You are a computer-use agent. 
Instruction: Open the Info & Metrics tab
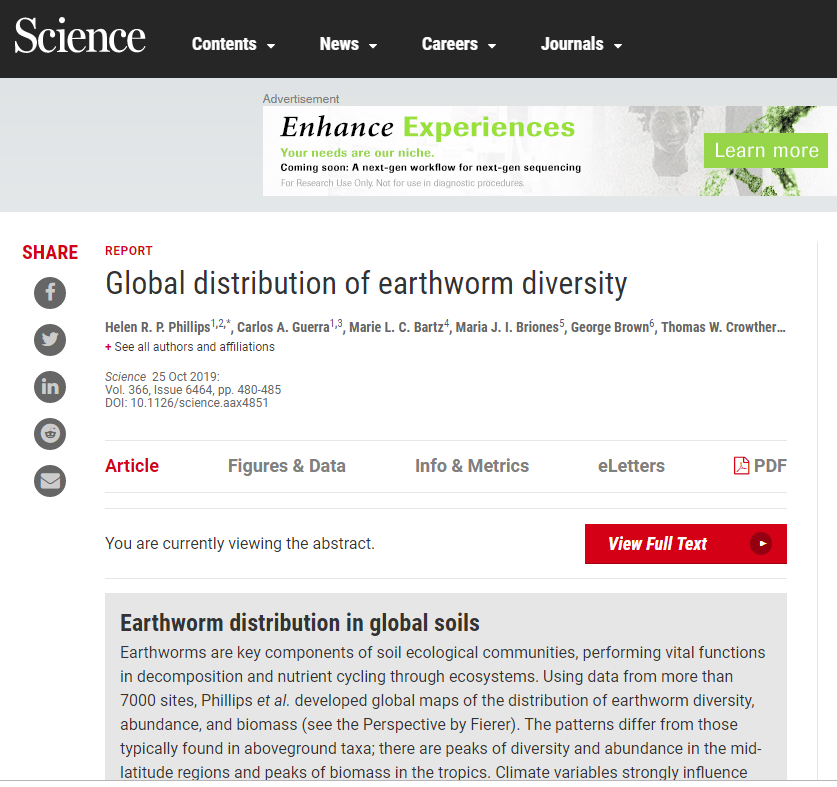(472, 466)
